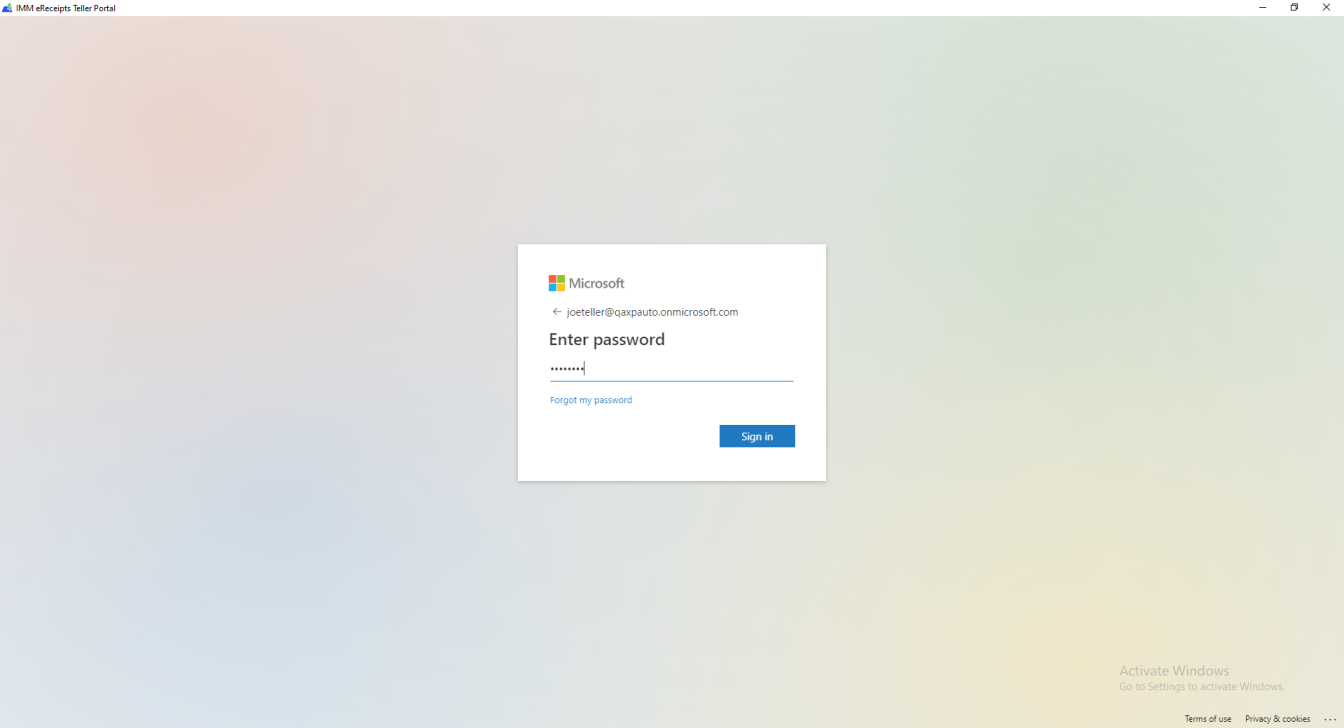Image resolution: width=1344 pixels, height=728 pixels.
Task: Click the joeteller@qaxpauto.onmicrosoft.com account text
Action: click(x=652, y=312)
